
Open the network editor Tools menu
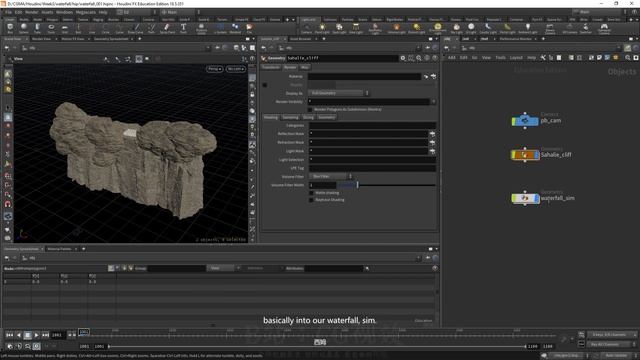coord(500,58)
